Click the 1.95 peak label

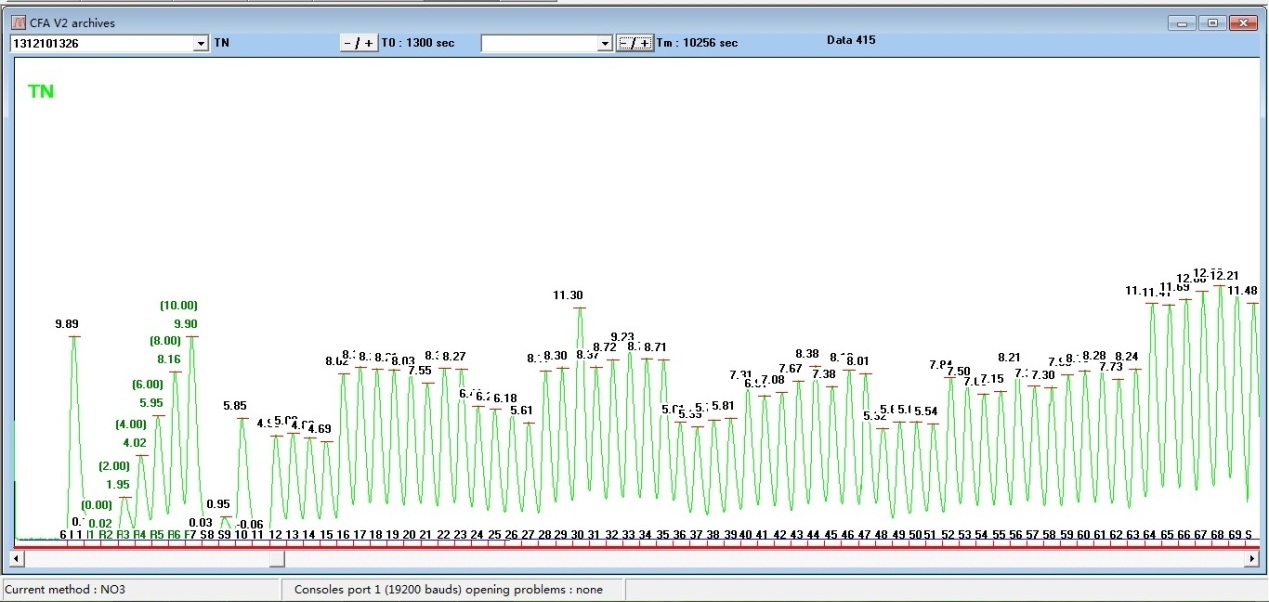(x=117, y=485)
